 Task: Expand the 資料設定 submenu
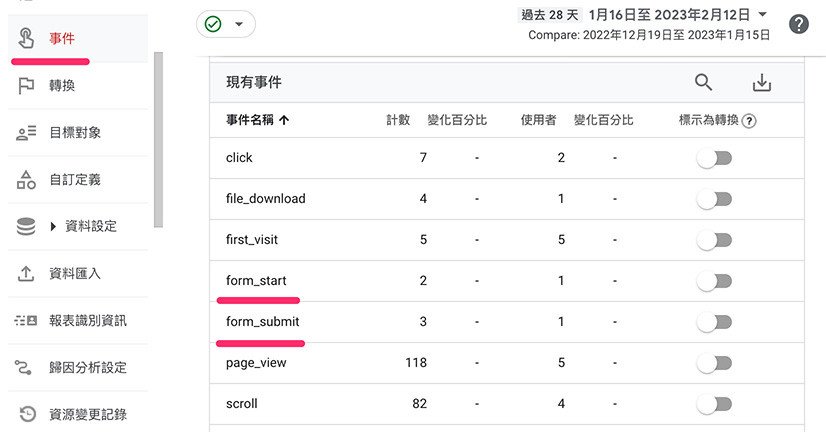(54, 227)
